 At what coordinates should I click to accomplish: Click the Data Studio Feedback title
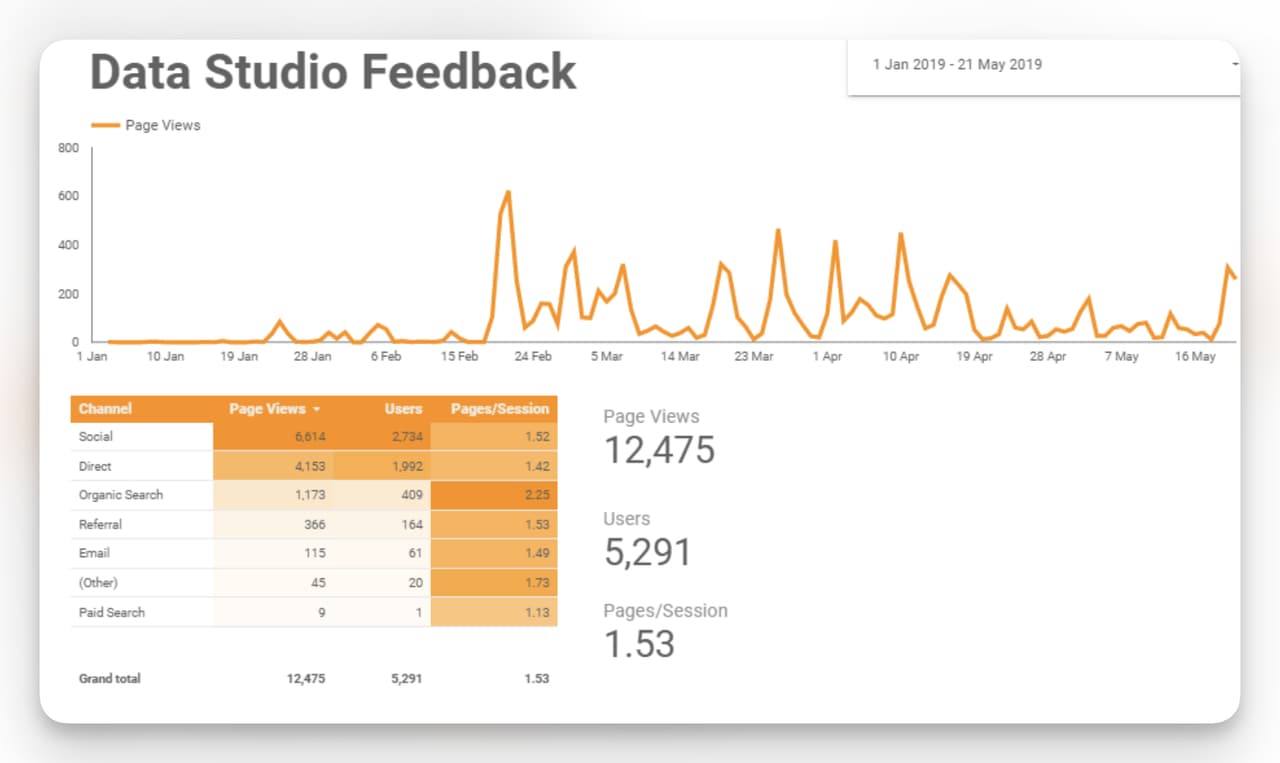click(x=333, y=72)
